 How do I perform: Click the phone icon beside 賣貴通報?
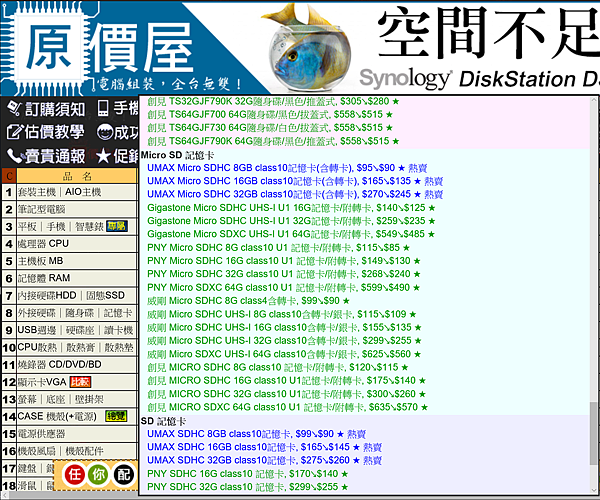click(15, 156)
